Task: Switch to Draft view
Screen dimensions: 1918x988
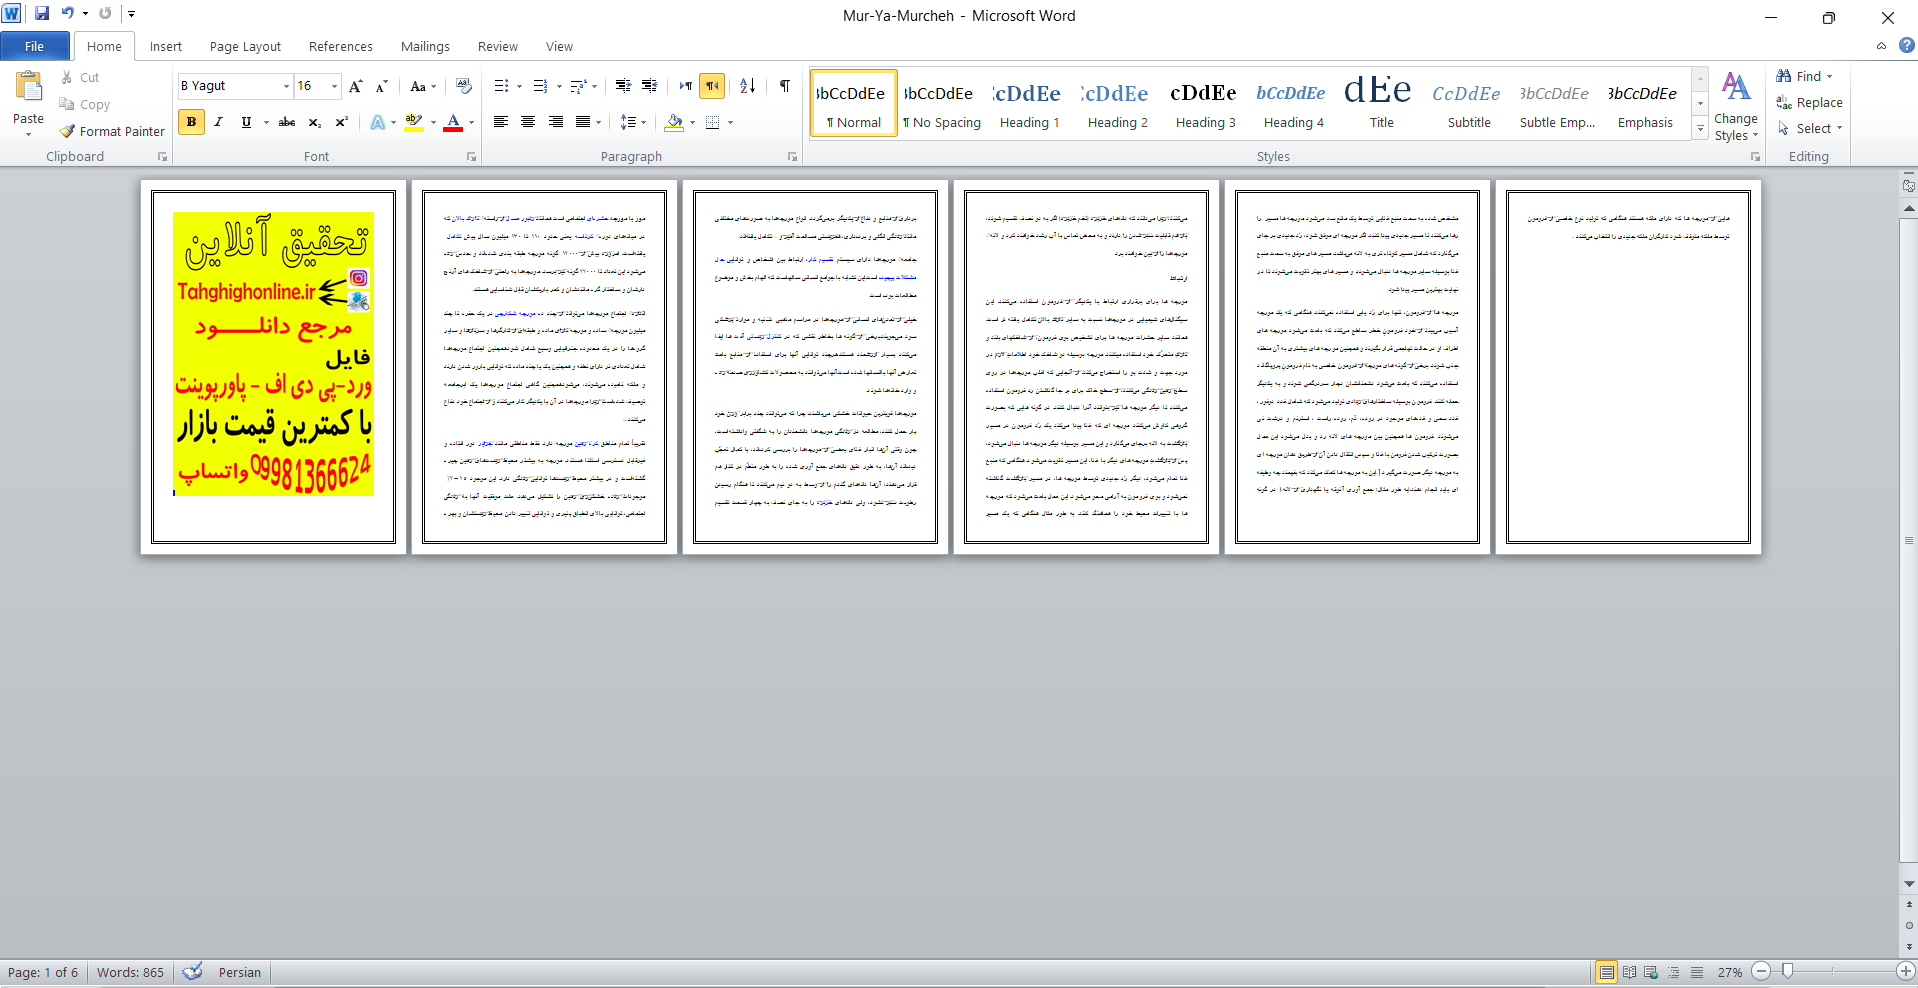Action: (1697, 972)
